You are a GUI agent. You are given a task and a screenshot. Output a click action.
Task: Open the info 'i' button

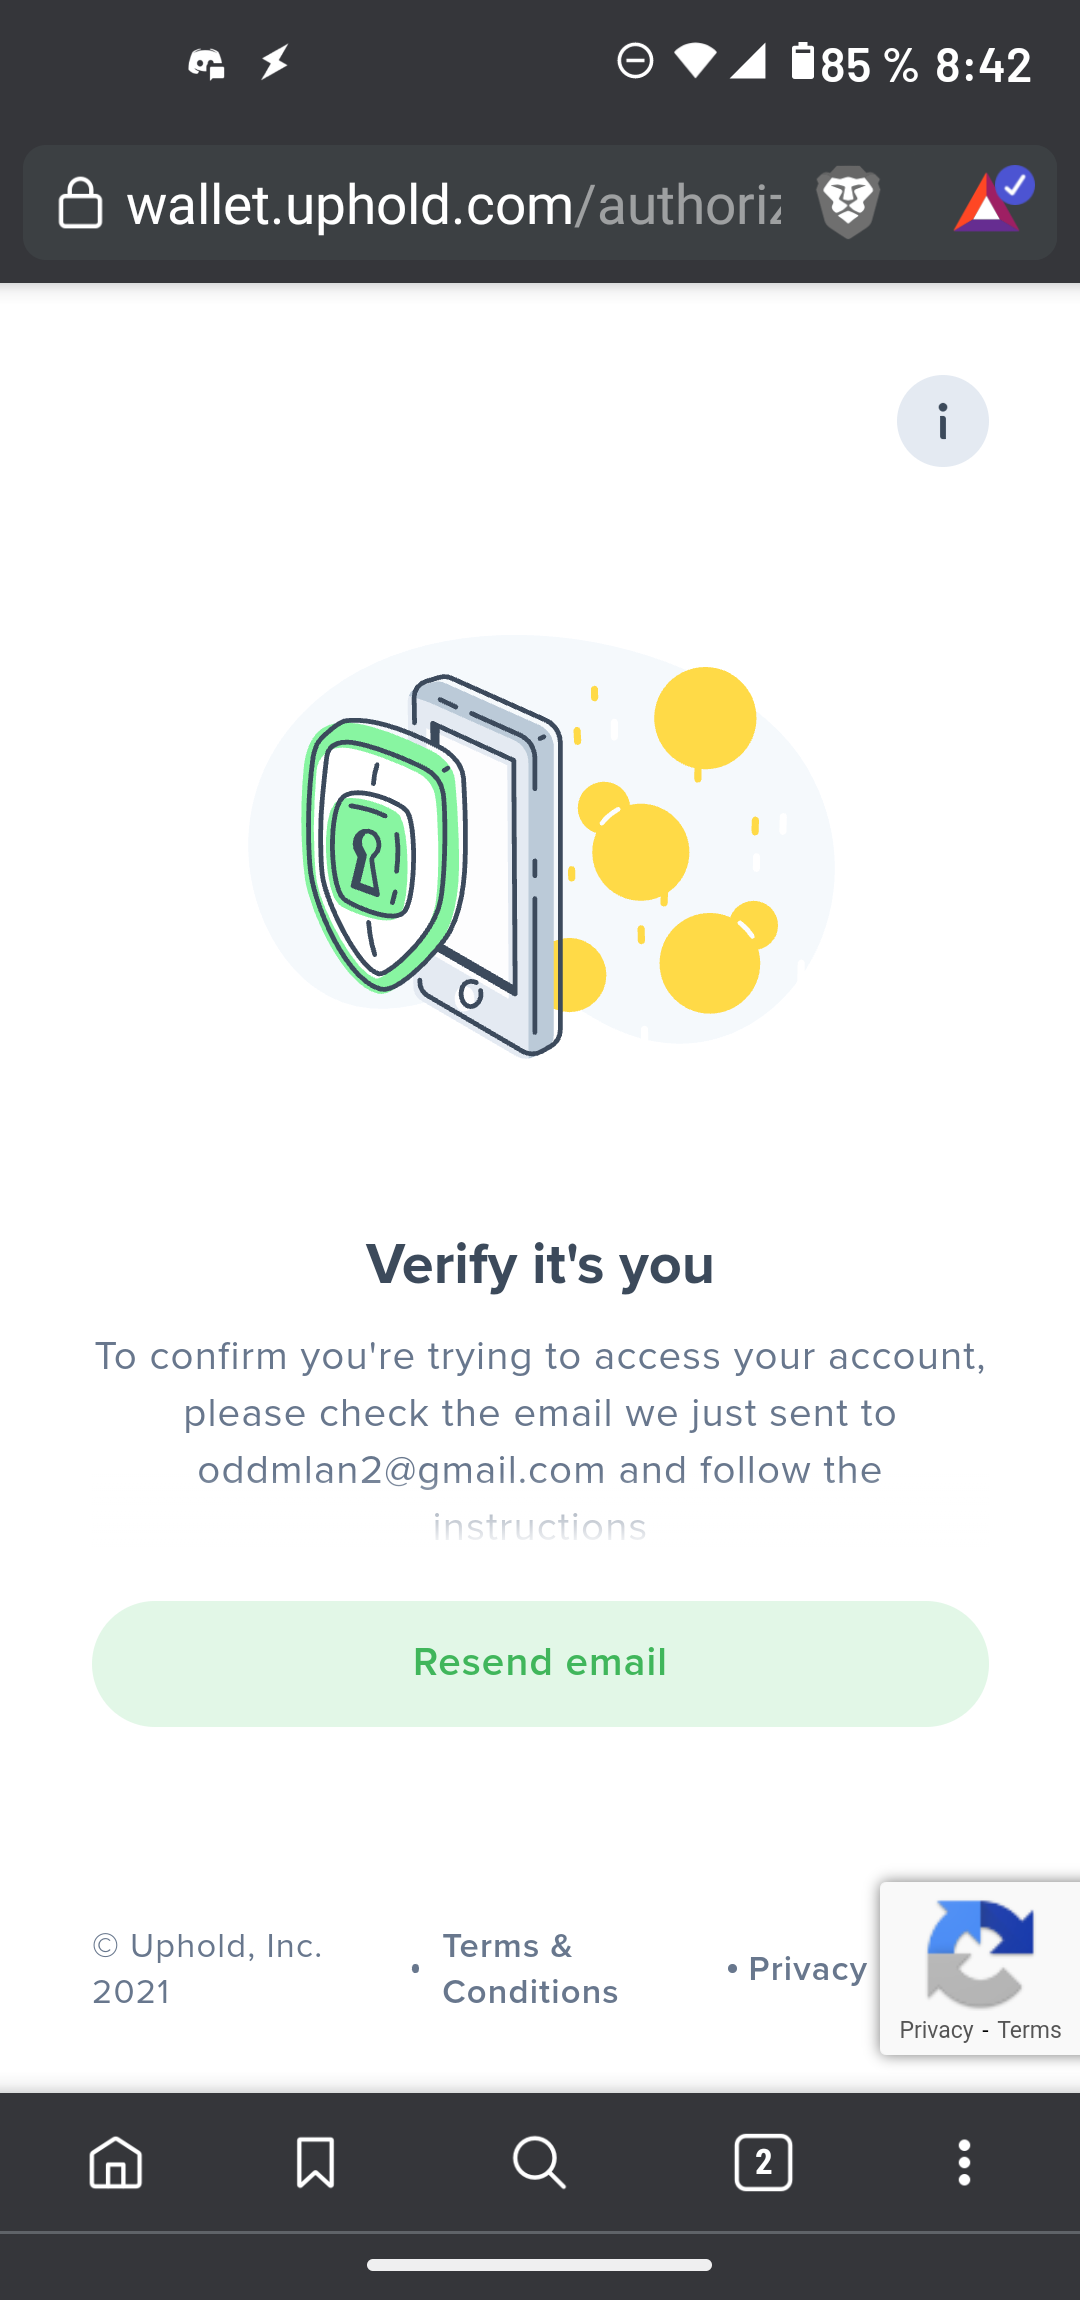[x=942, y=421]
